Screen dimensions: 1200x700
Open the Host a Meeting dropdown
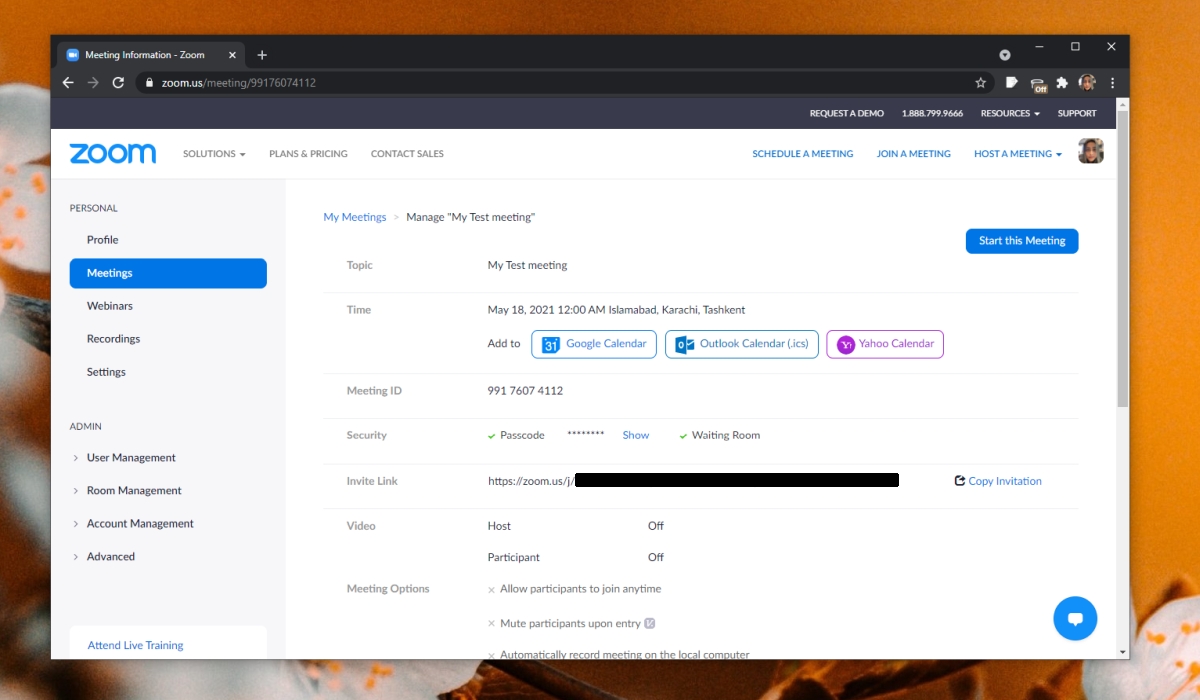tap(1017, 154)
